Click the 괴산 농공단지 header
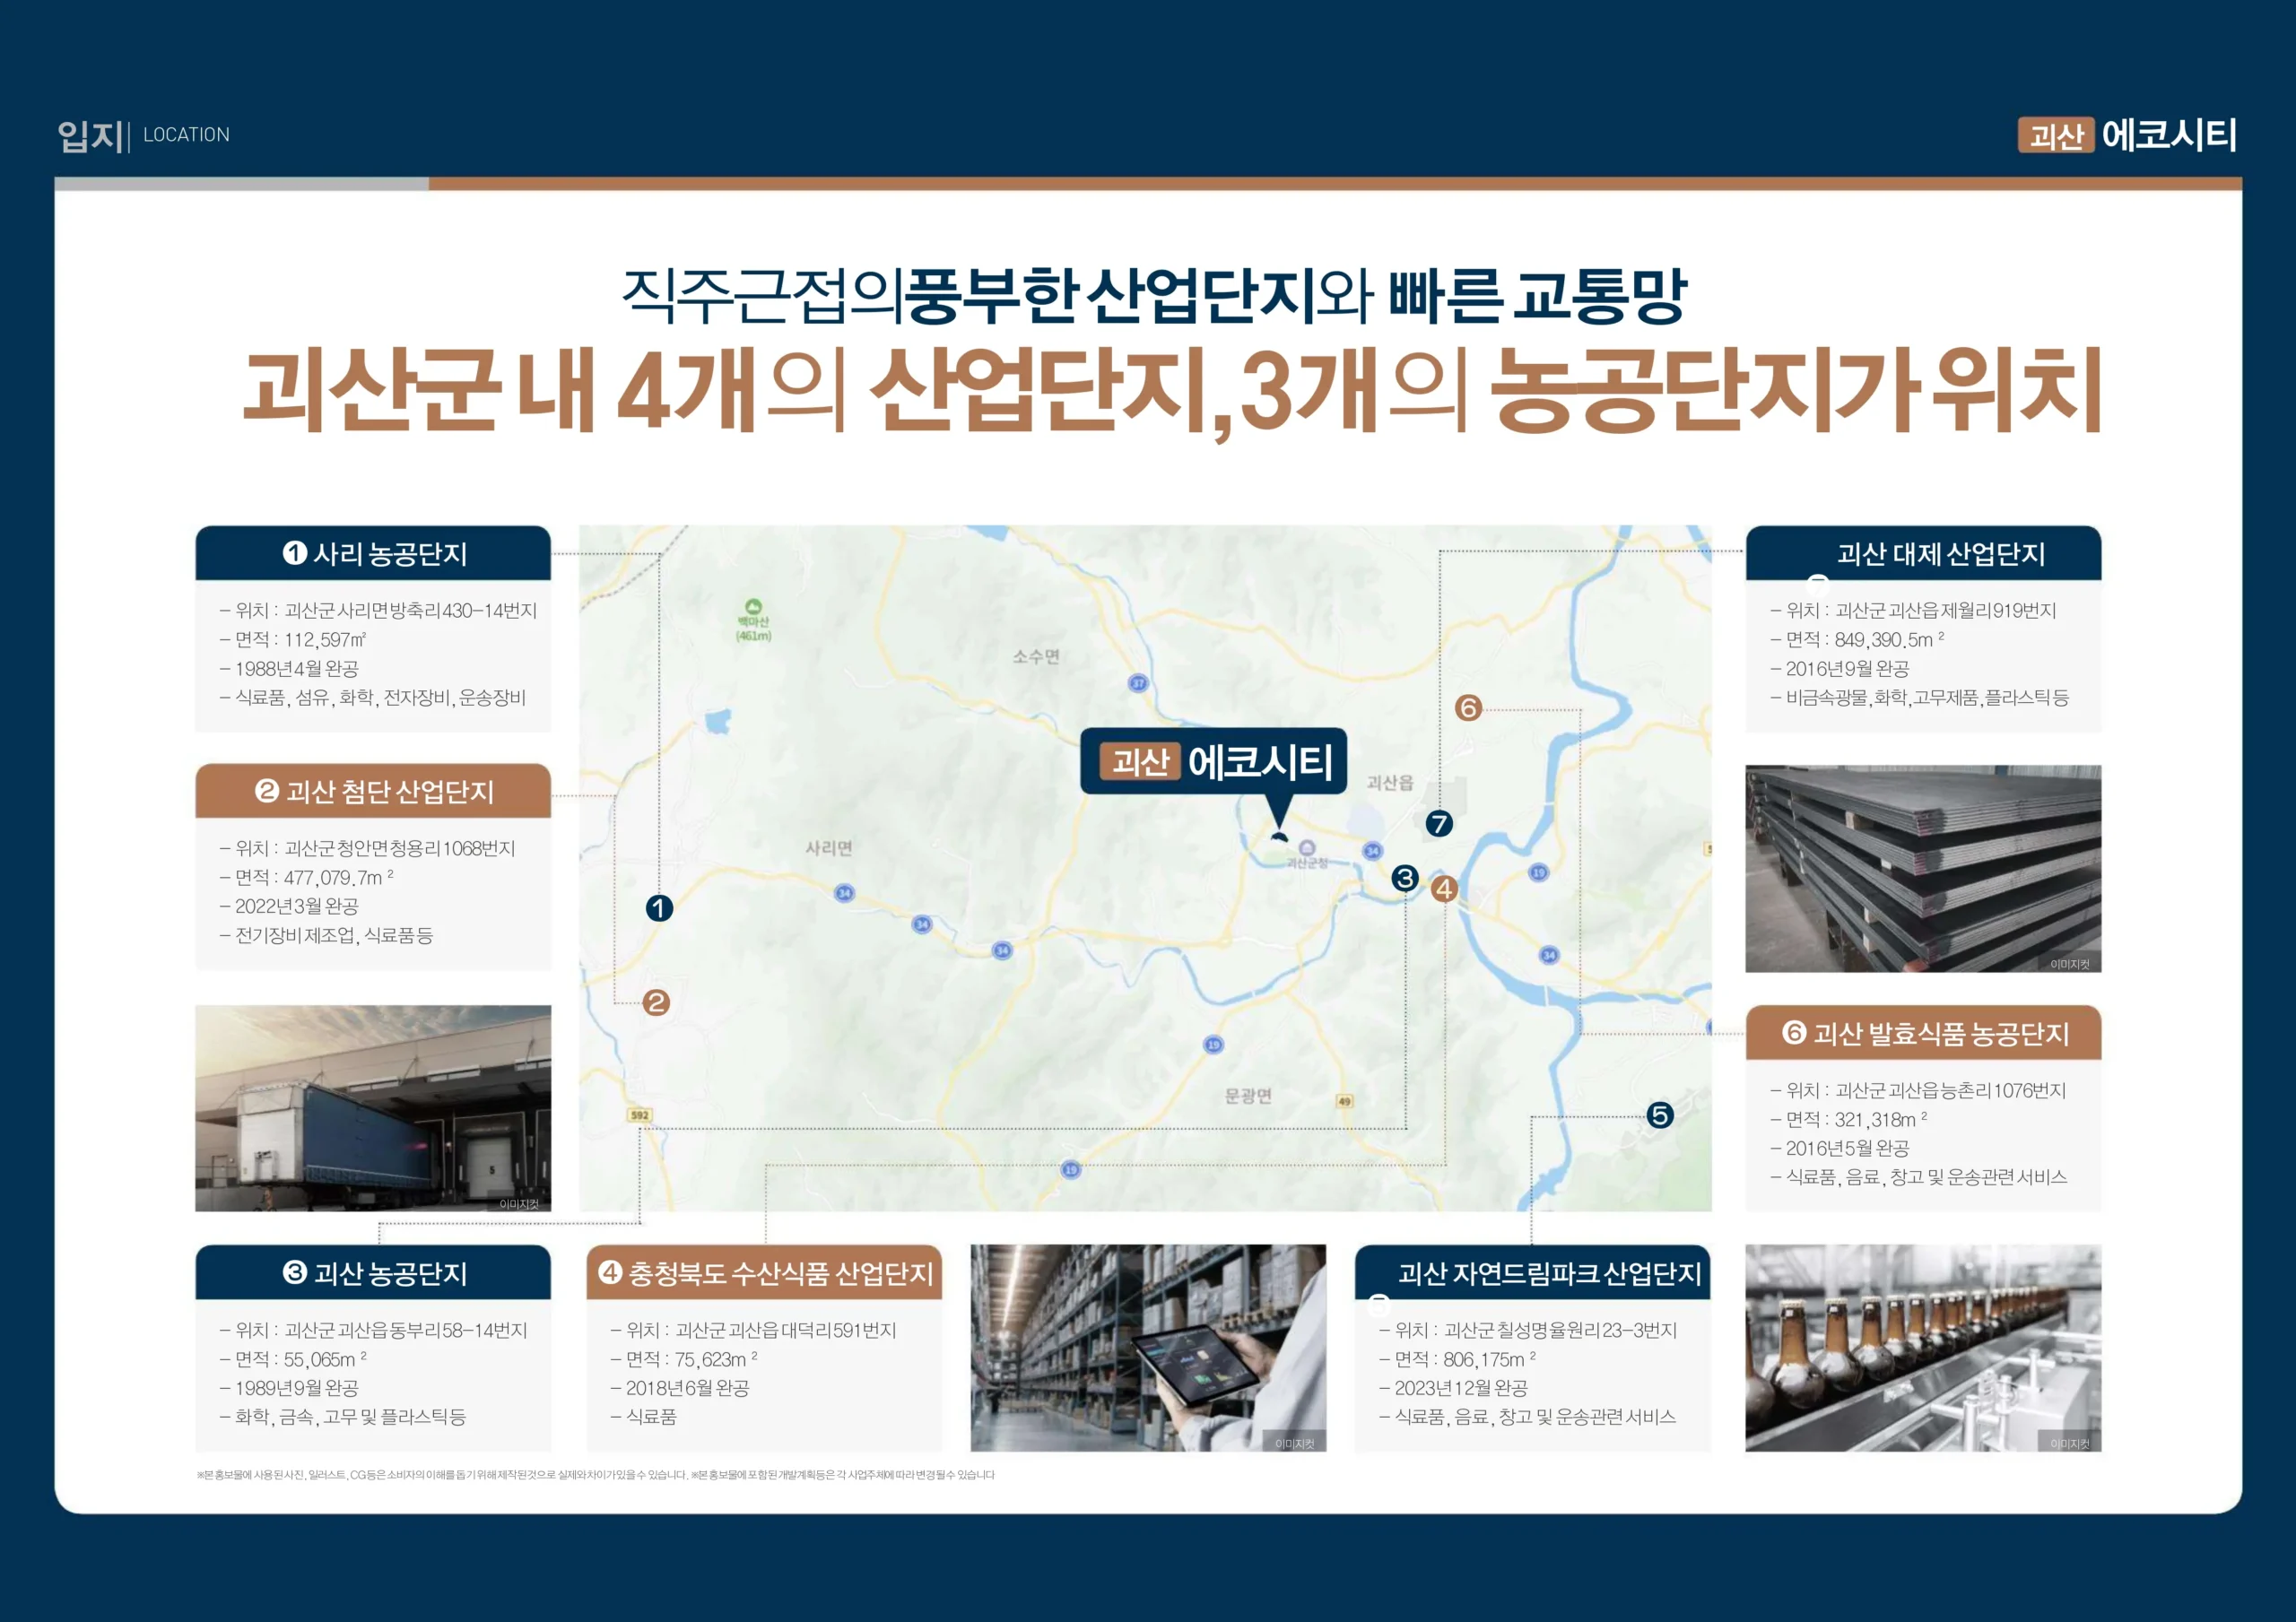The width and height of the screenshot is (2296, 1622). coord(373,1272)
